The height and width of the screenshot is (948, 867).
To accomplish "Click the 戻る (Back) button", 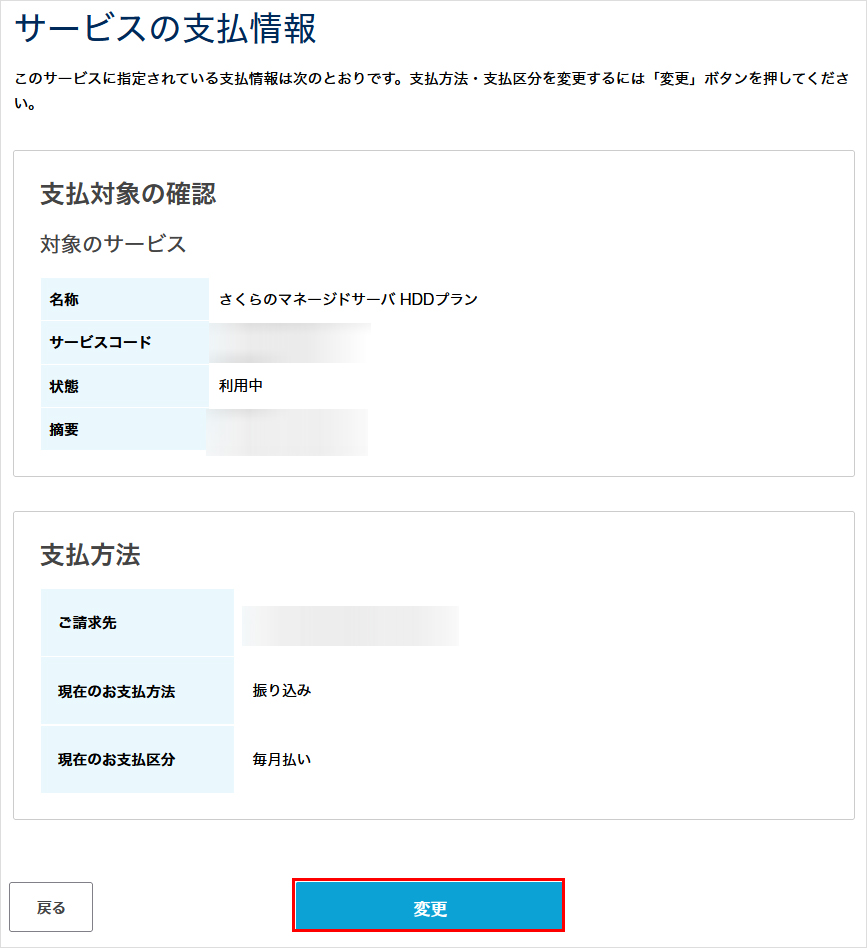I will (51, 906).
